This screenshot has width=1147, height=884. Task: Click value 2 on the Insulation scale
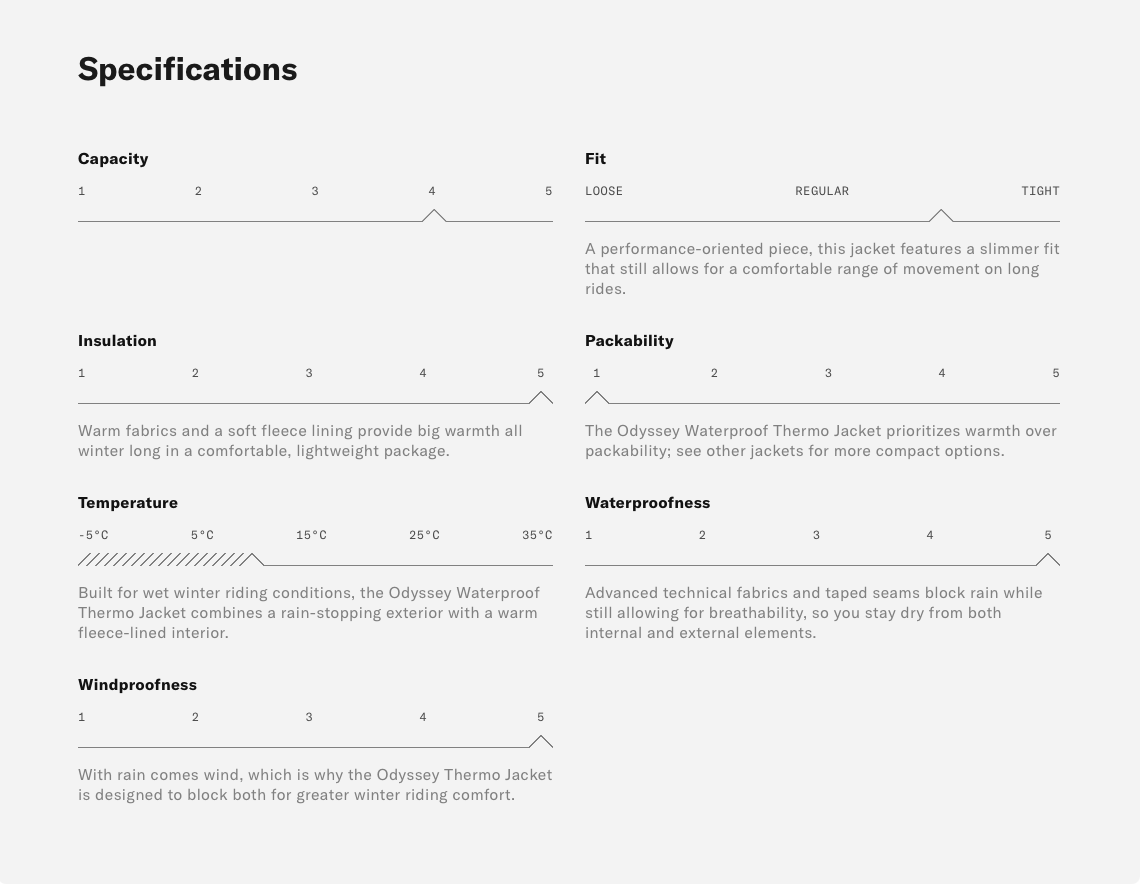point(195,373)
